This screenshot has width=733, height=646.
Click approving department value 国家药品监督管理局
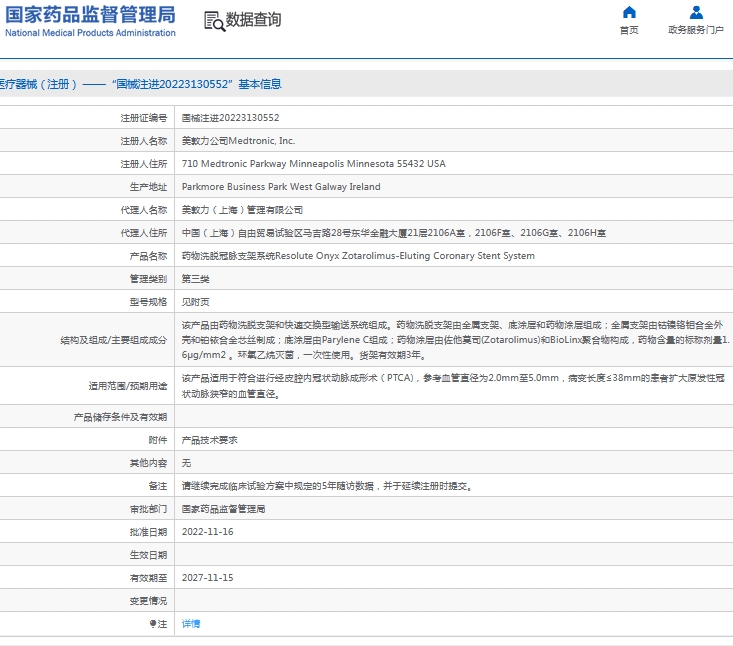[223, 509]
